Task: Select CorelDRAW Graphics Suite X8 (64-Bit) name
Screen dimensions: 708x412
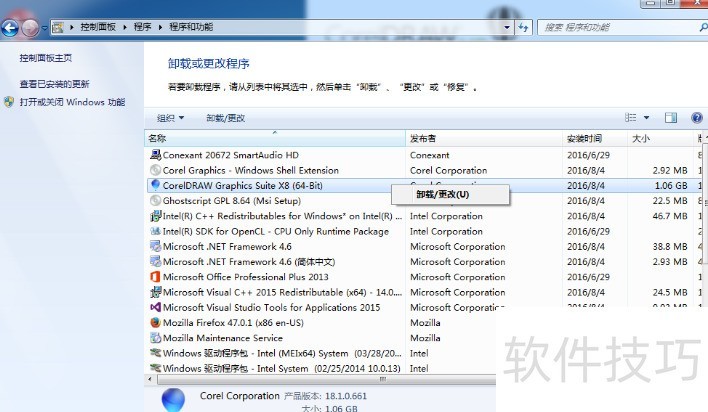Action: (x=242, y=186)
